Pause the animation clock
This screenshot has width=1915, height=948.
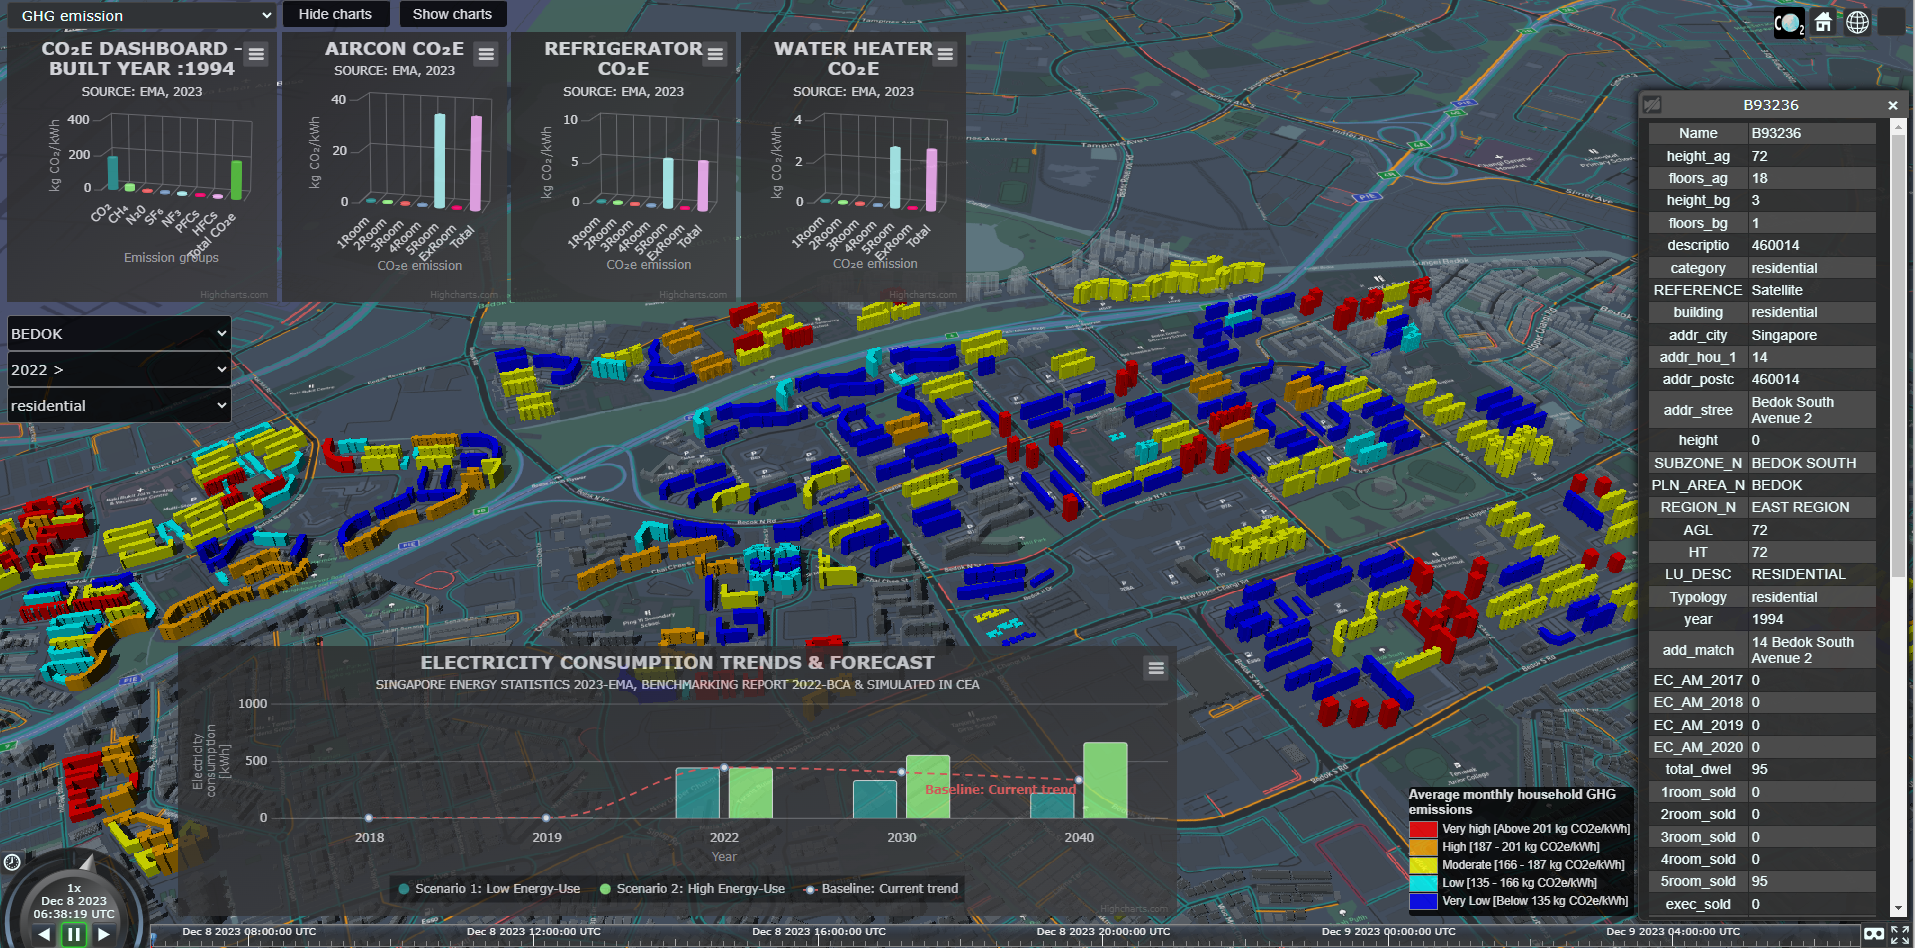(74, 935)
